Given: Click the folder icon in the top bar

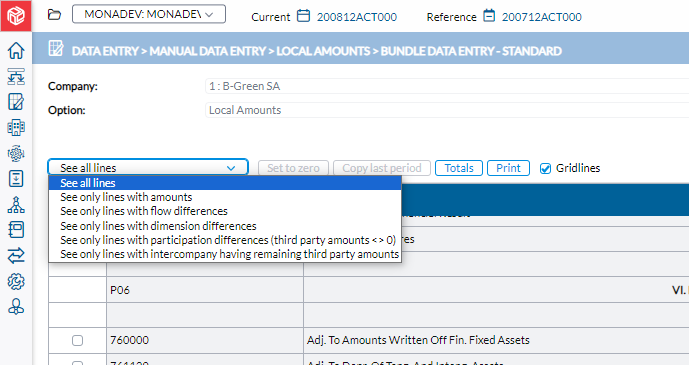Looking at the screenshot, I should (54, 14).
